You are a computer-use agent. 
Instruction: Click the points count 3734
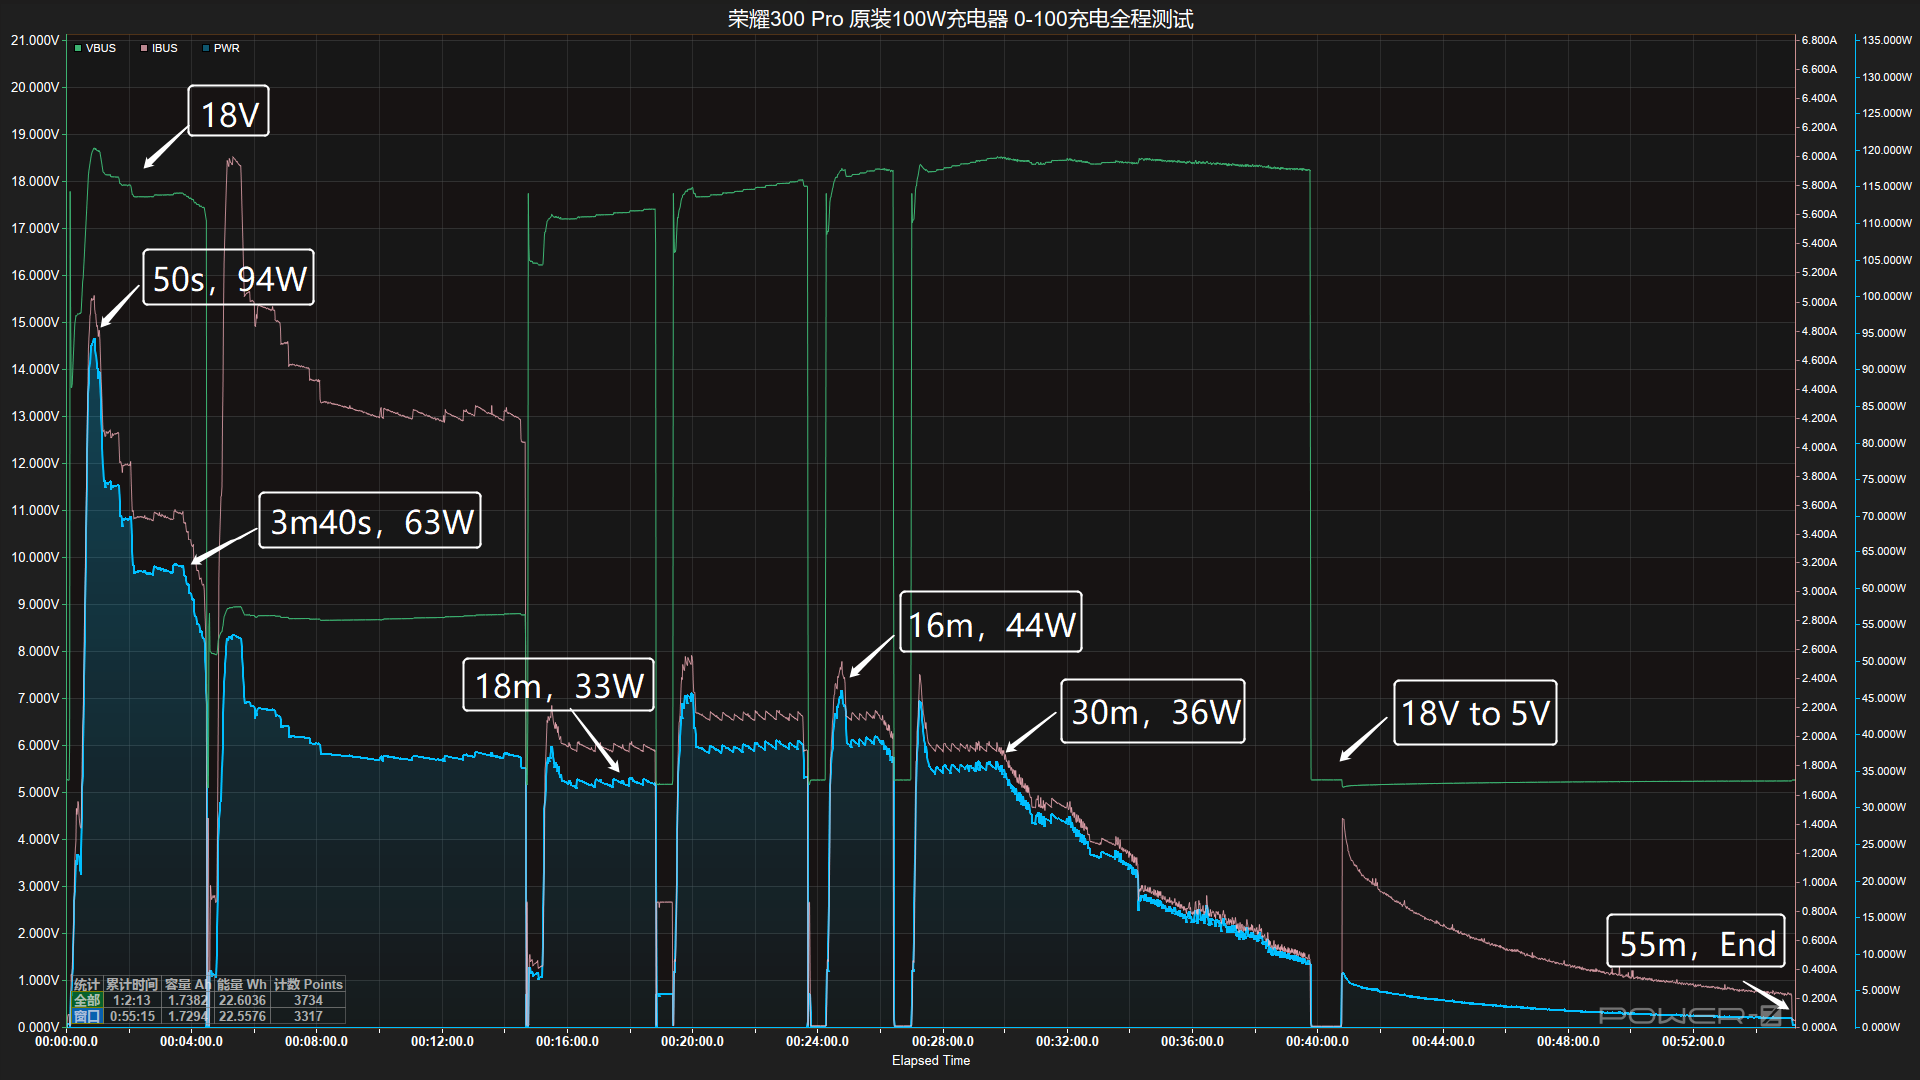pyautogui.click(x=308, y=1000)
